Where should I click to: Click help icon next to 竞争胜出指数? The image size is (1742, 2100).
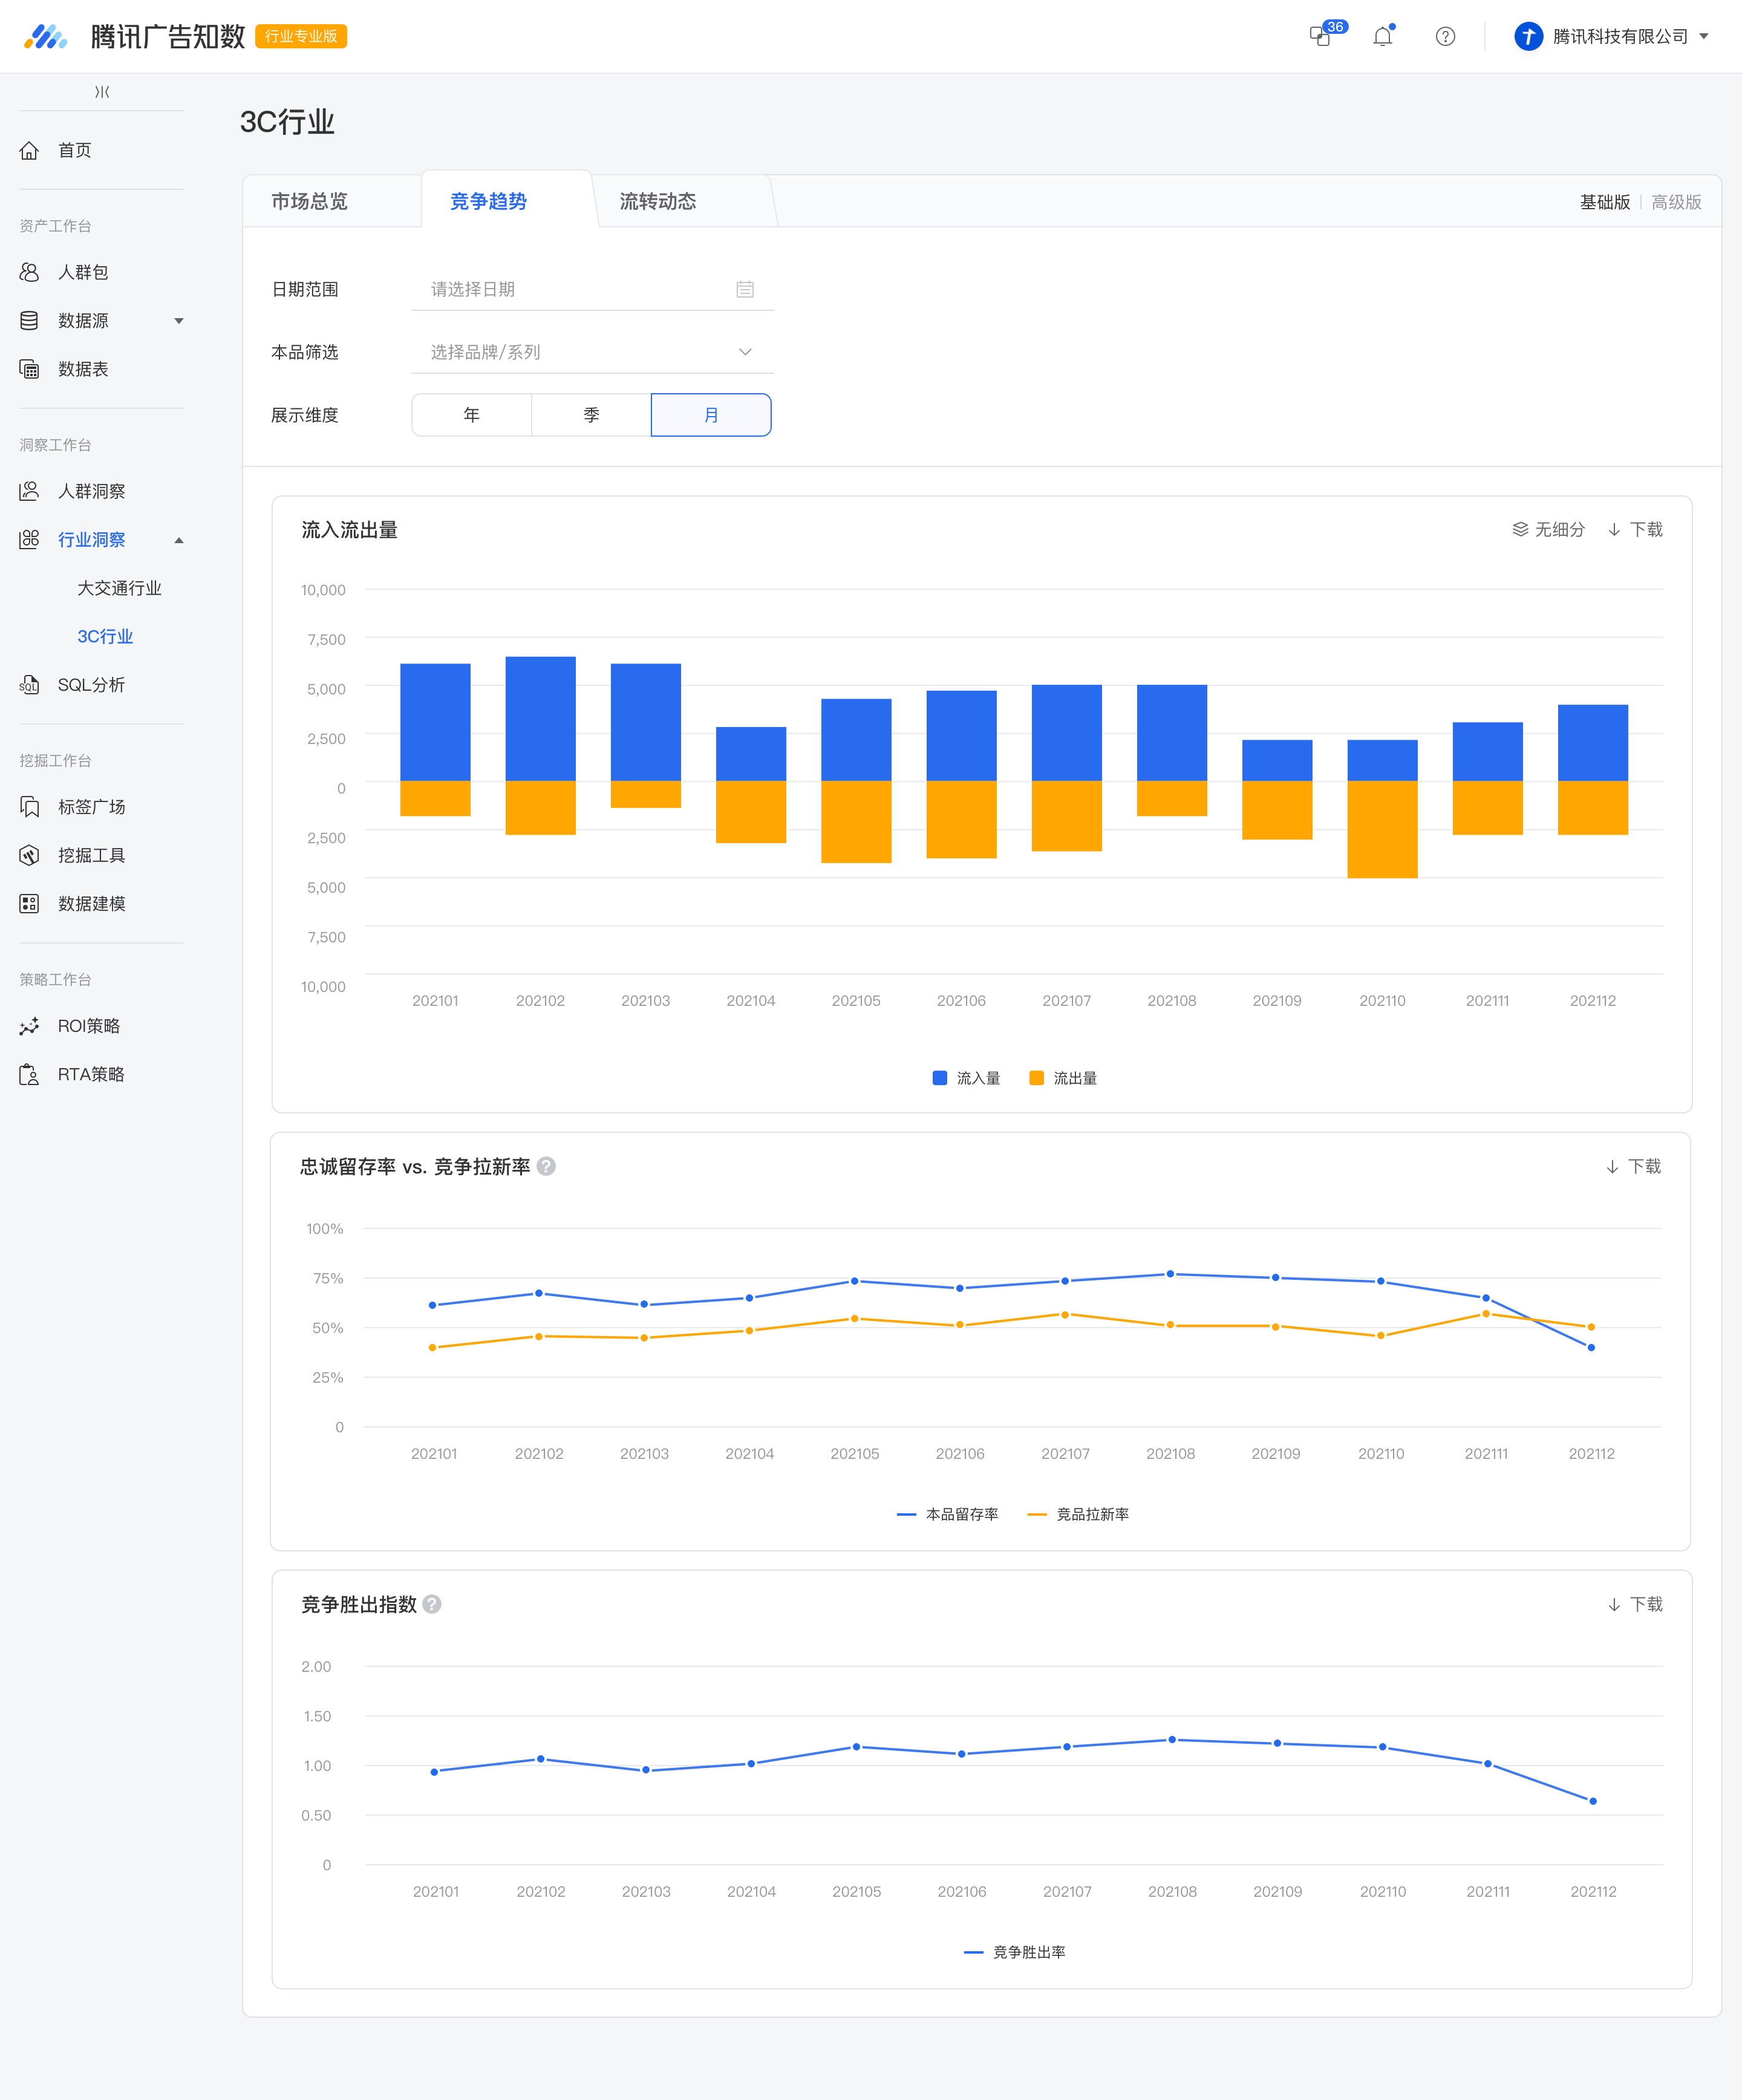pyautogui.click(x=432, y=1604)
